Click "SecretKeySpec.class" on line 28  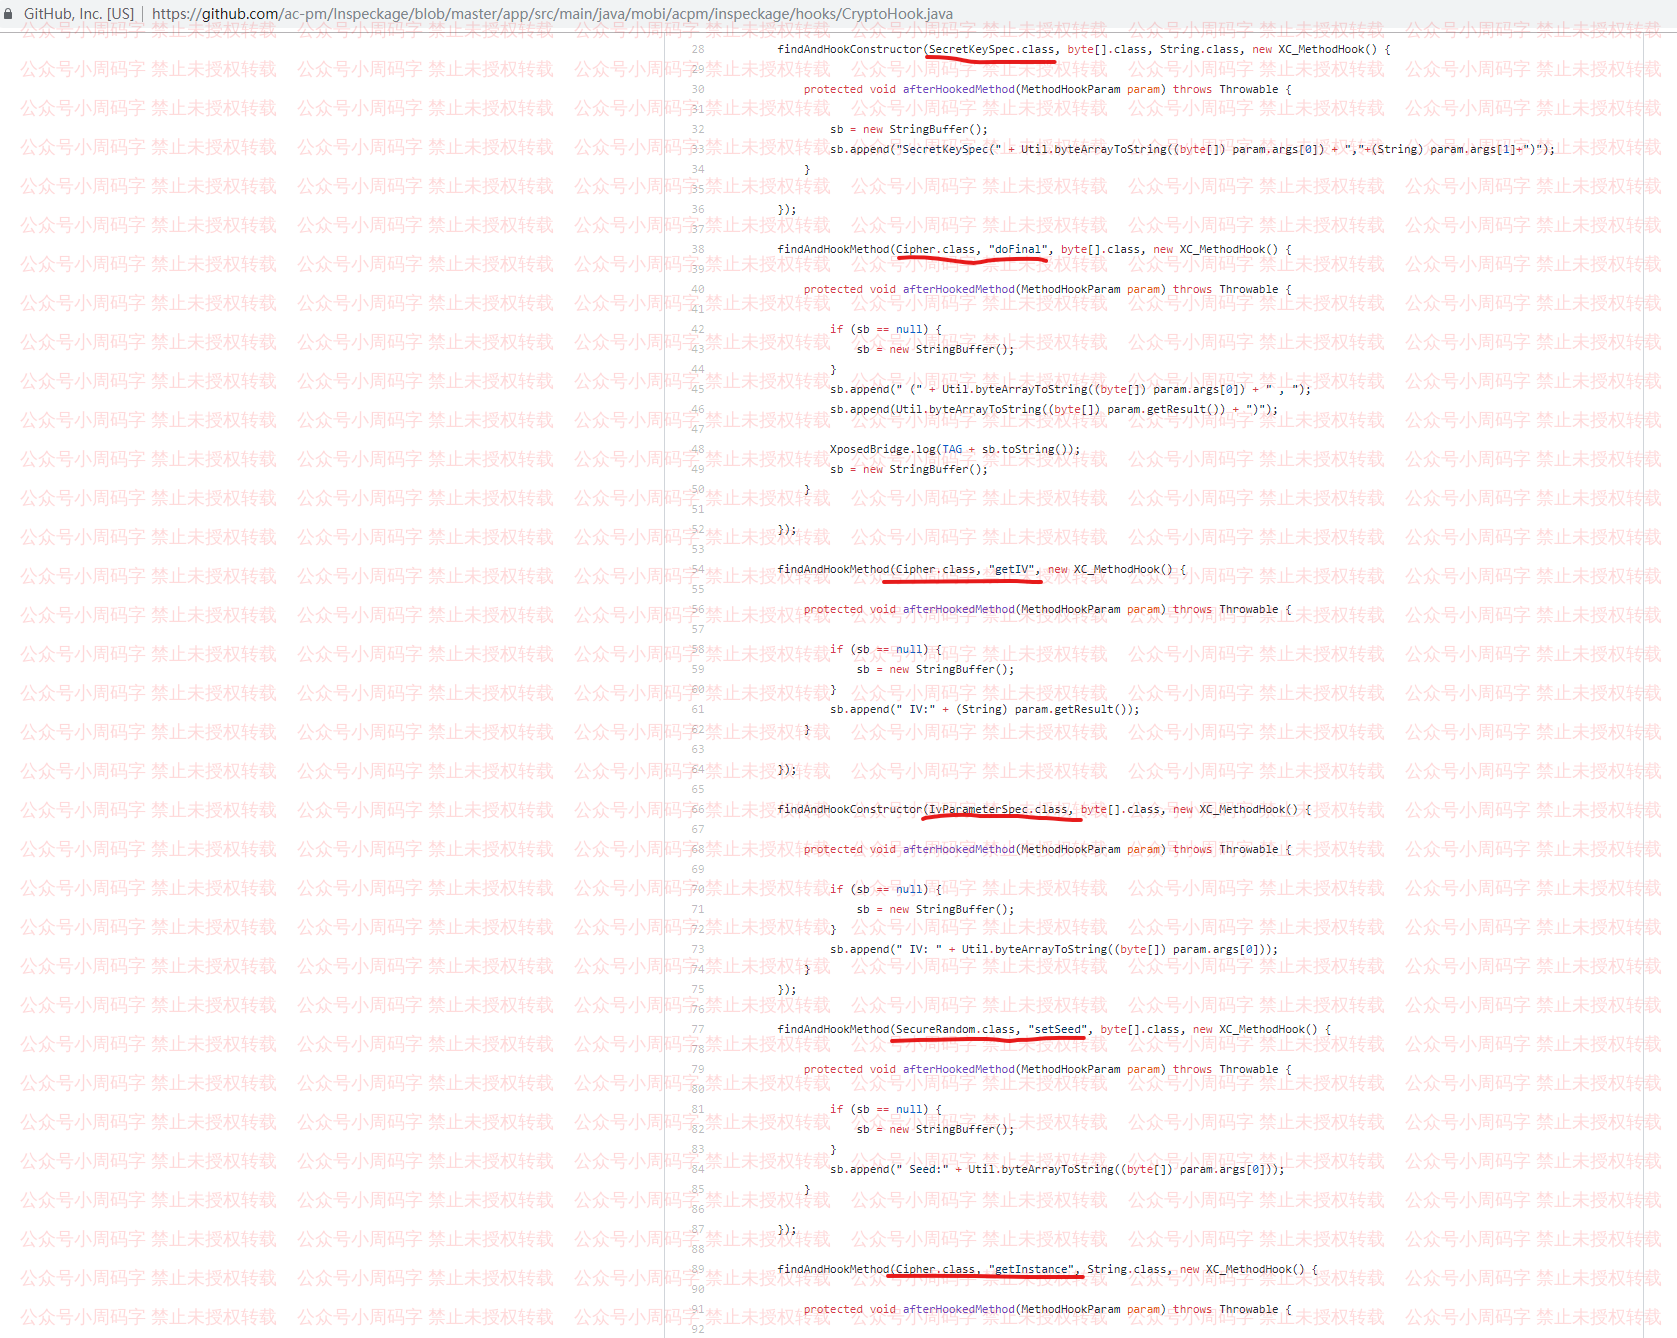click(991, 49)
